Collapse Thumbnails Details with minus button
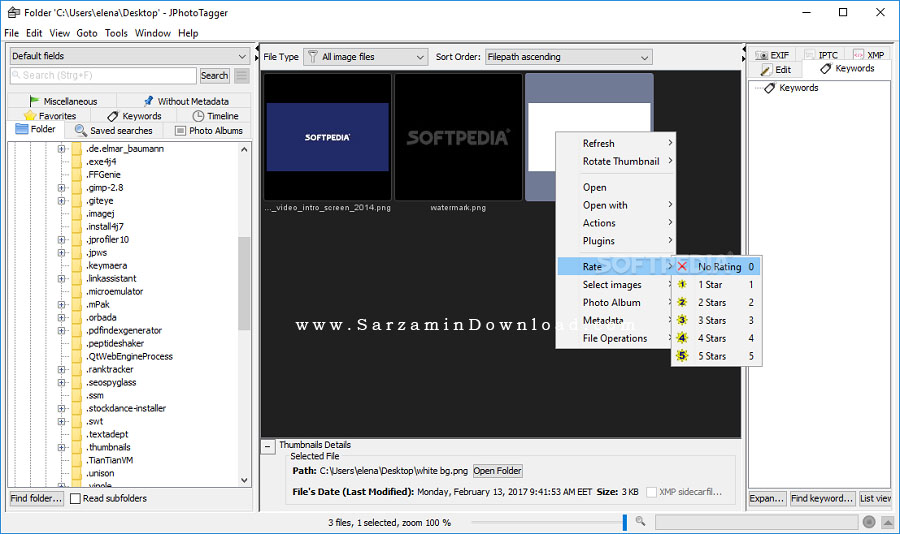900x534 pixels. (x=268, y=446)
